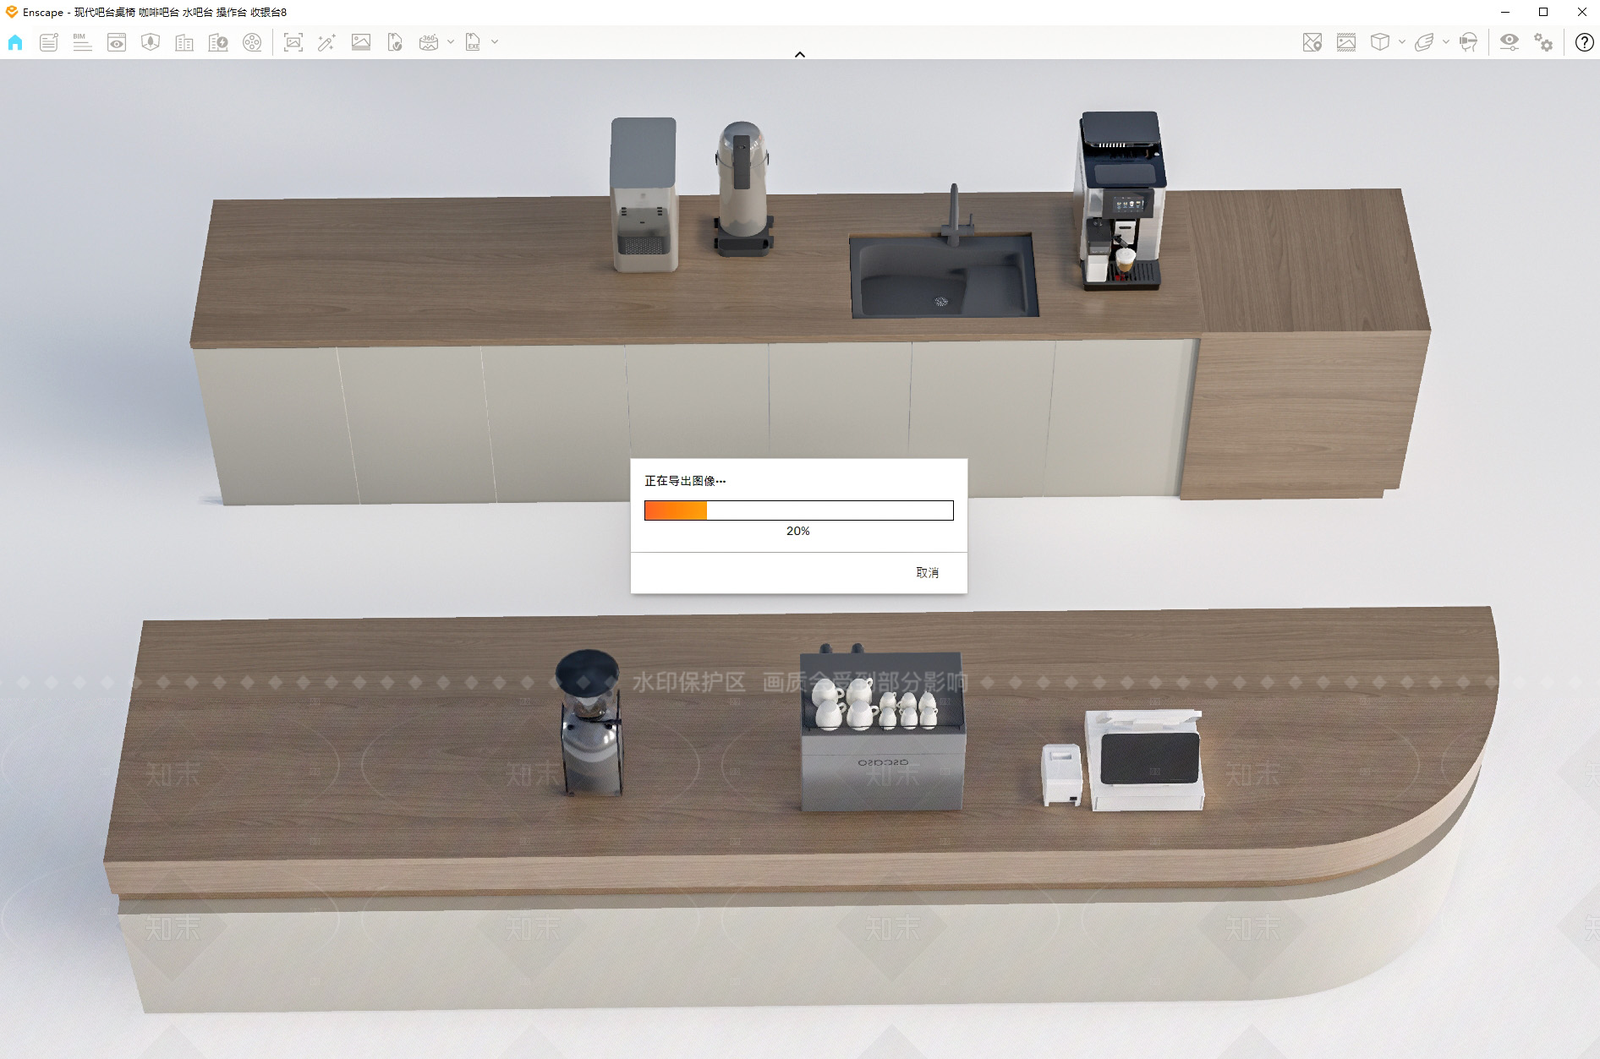
Task: Open the asset library building icon
Action: (218, 42)
